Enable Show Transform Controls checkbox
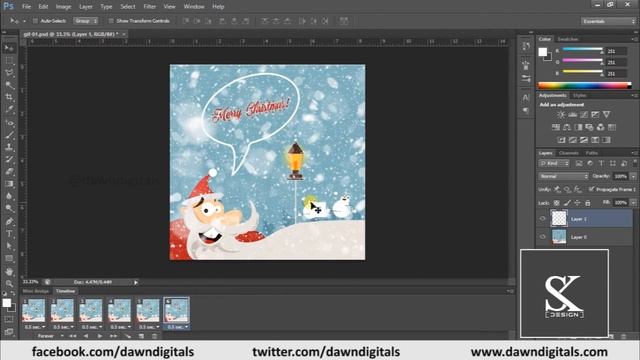This screenshot has height=360, width=640. point(111,21)
